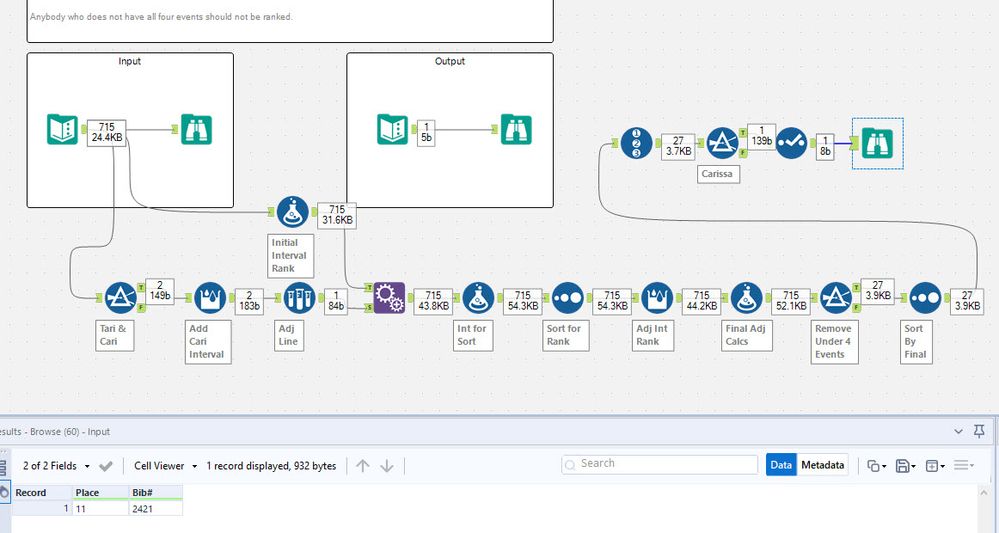Select the Text Input tool in Input container

62,129
